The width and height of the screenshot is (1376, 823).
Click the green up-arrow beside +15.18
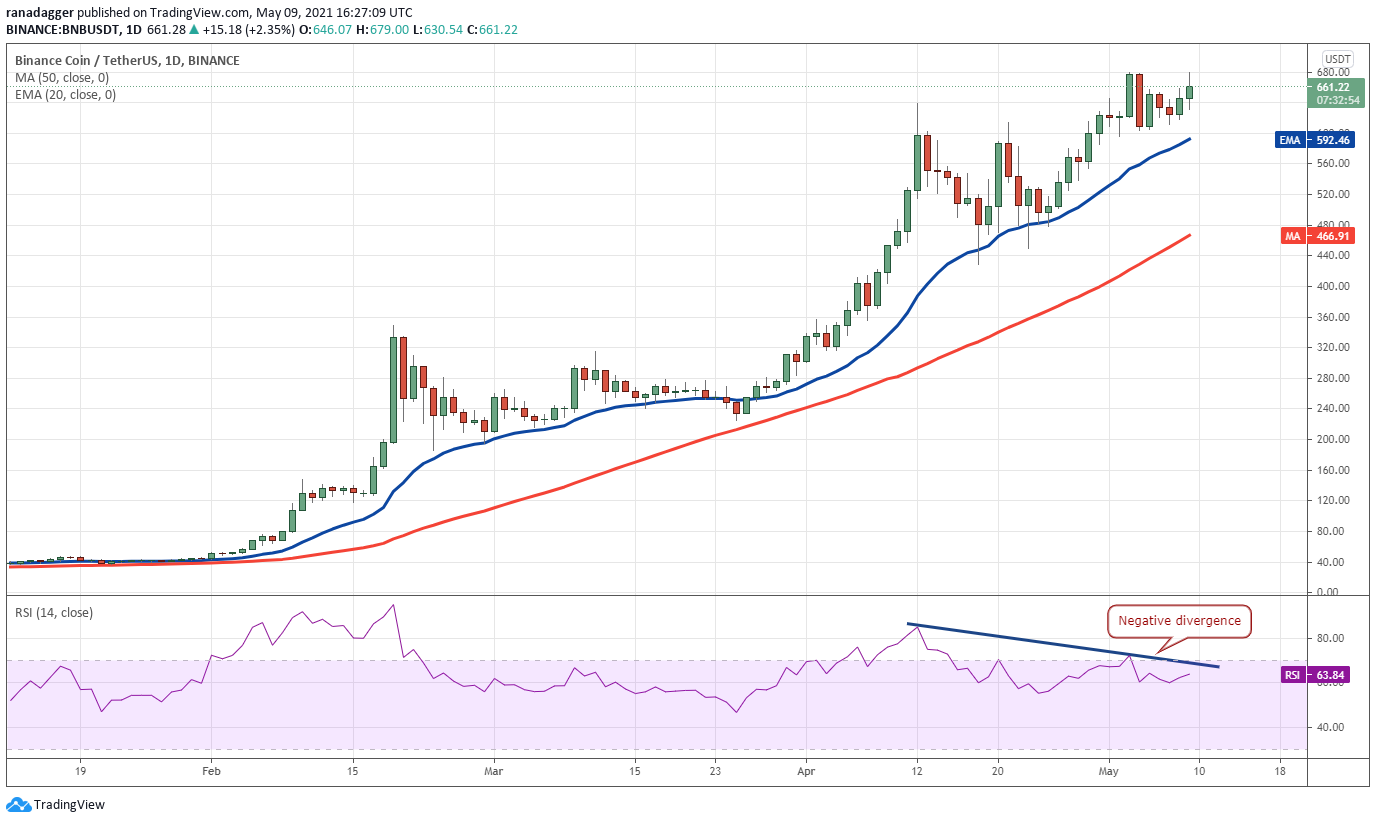coord(195,30)
